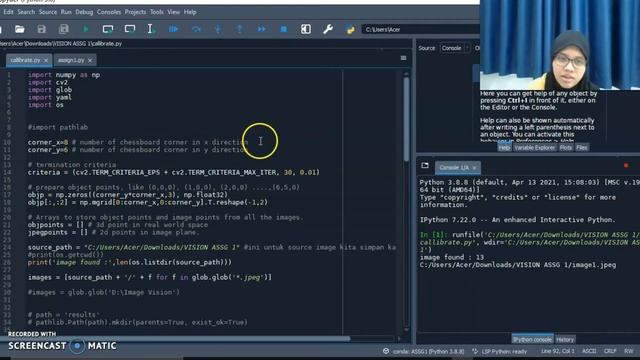Open the Source menu
Image resolution: width=640 pixels, height=360 pixels.
(48, 12)
